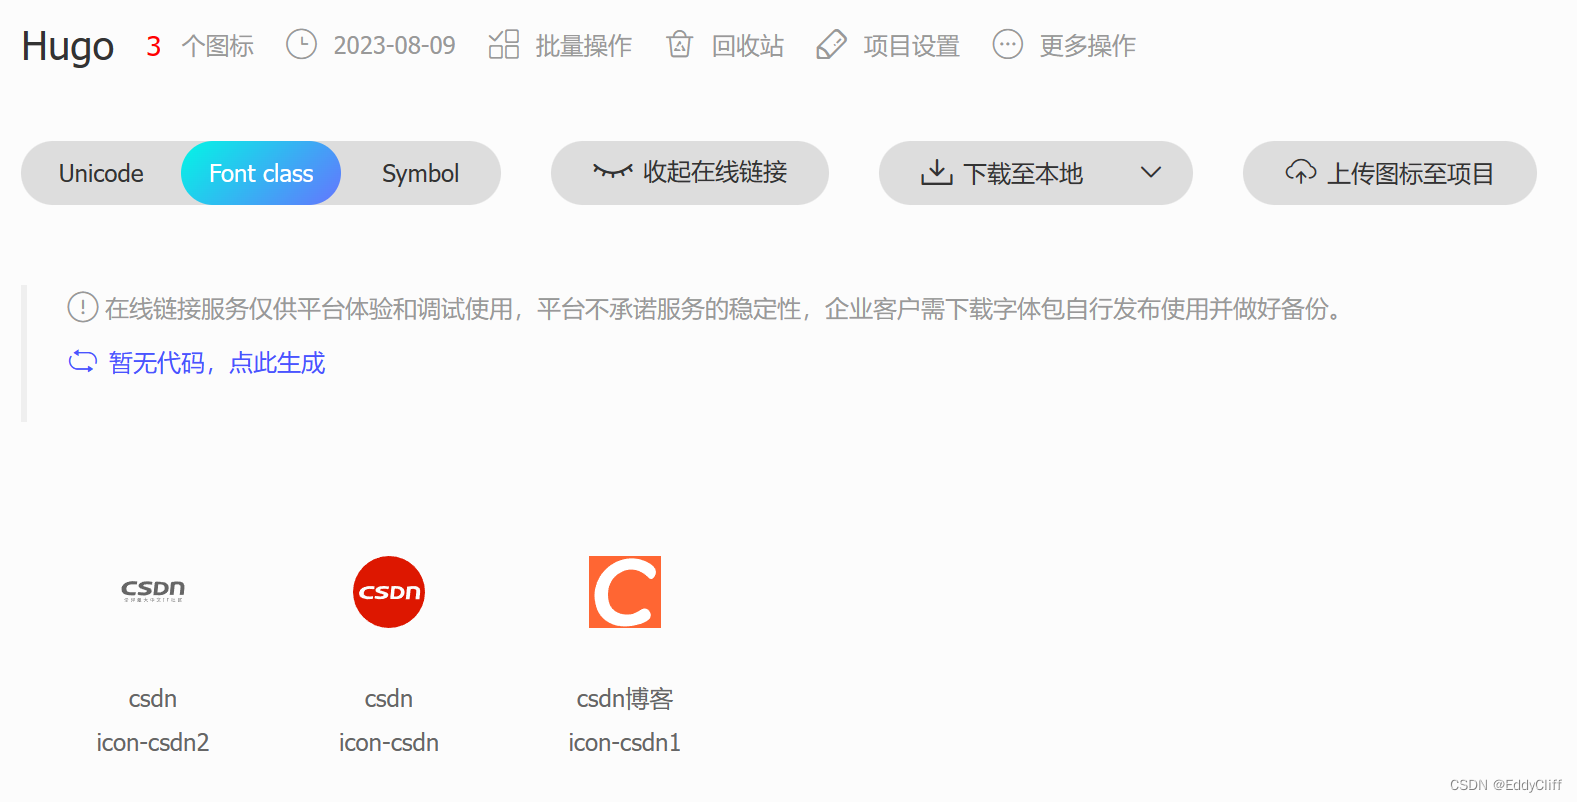1577x802 pixels.
Task: Click the icon-csdn class name
Action: click(x=389, y=742)
